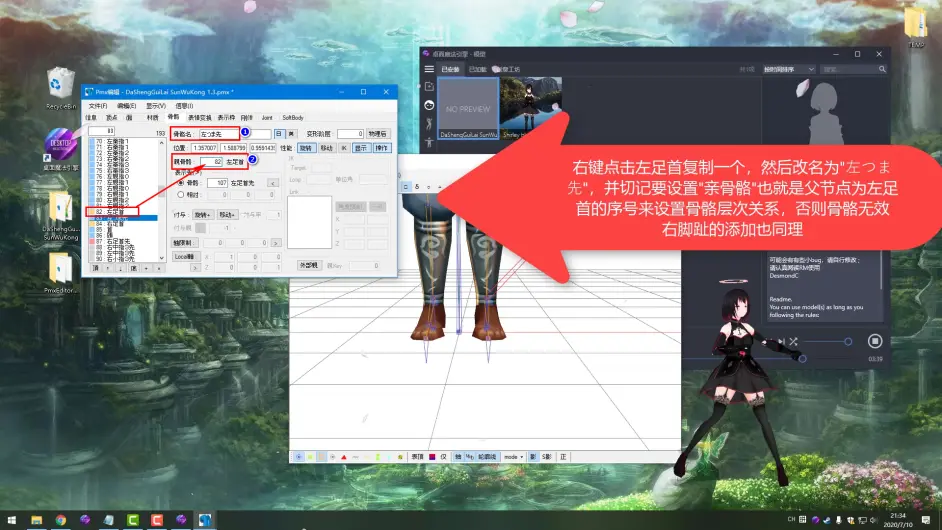Open the hamburger menu in model window
The image size is (942, 530).
[429, 69]
